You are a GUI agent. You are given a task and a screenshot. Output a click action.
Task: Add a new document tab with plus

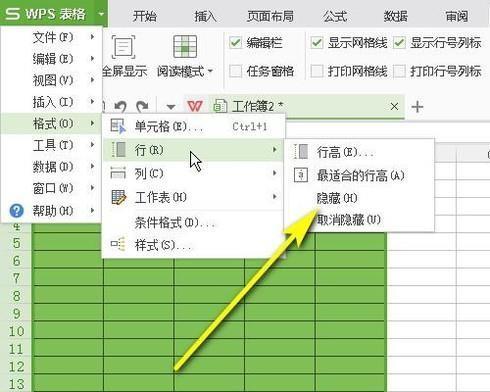[x=417, y=107]
